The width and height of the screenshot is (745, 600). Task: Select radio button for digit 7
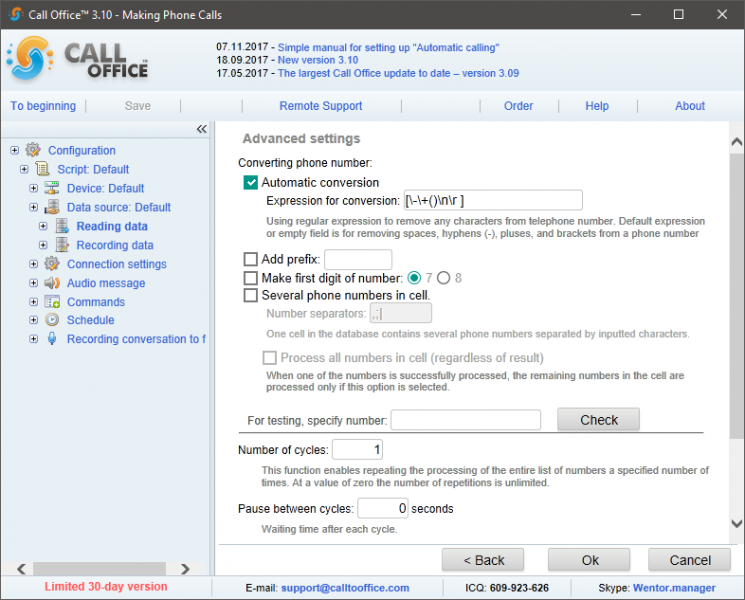[414, 278]
